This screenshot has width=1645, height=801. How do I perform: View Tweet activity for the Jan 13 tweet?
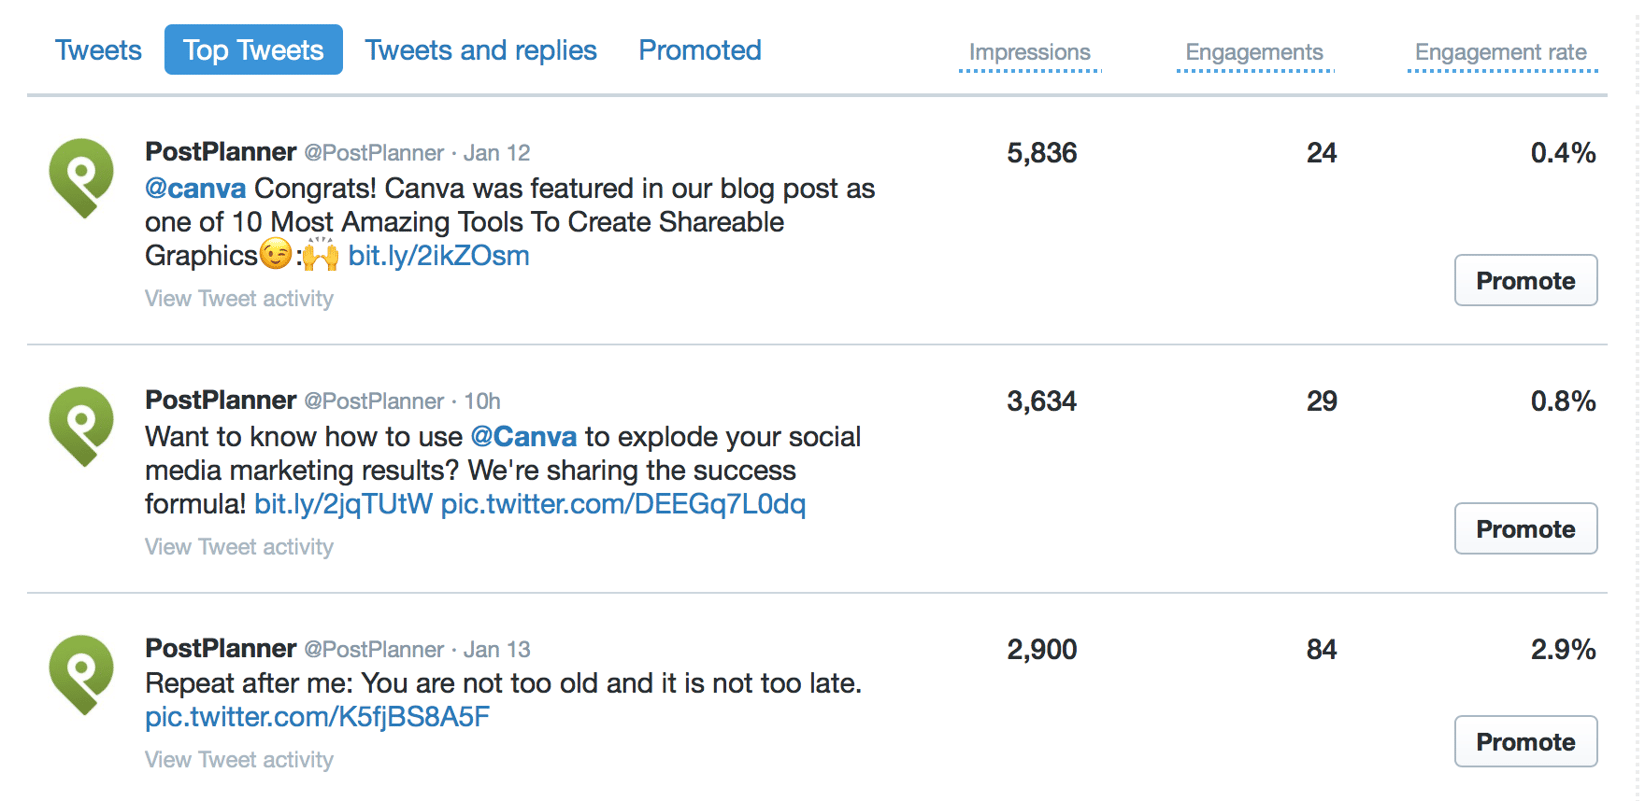[x=239, y=759]
